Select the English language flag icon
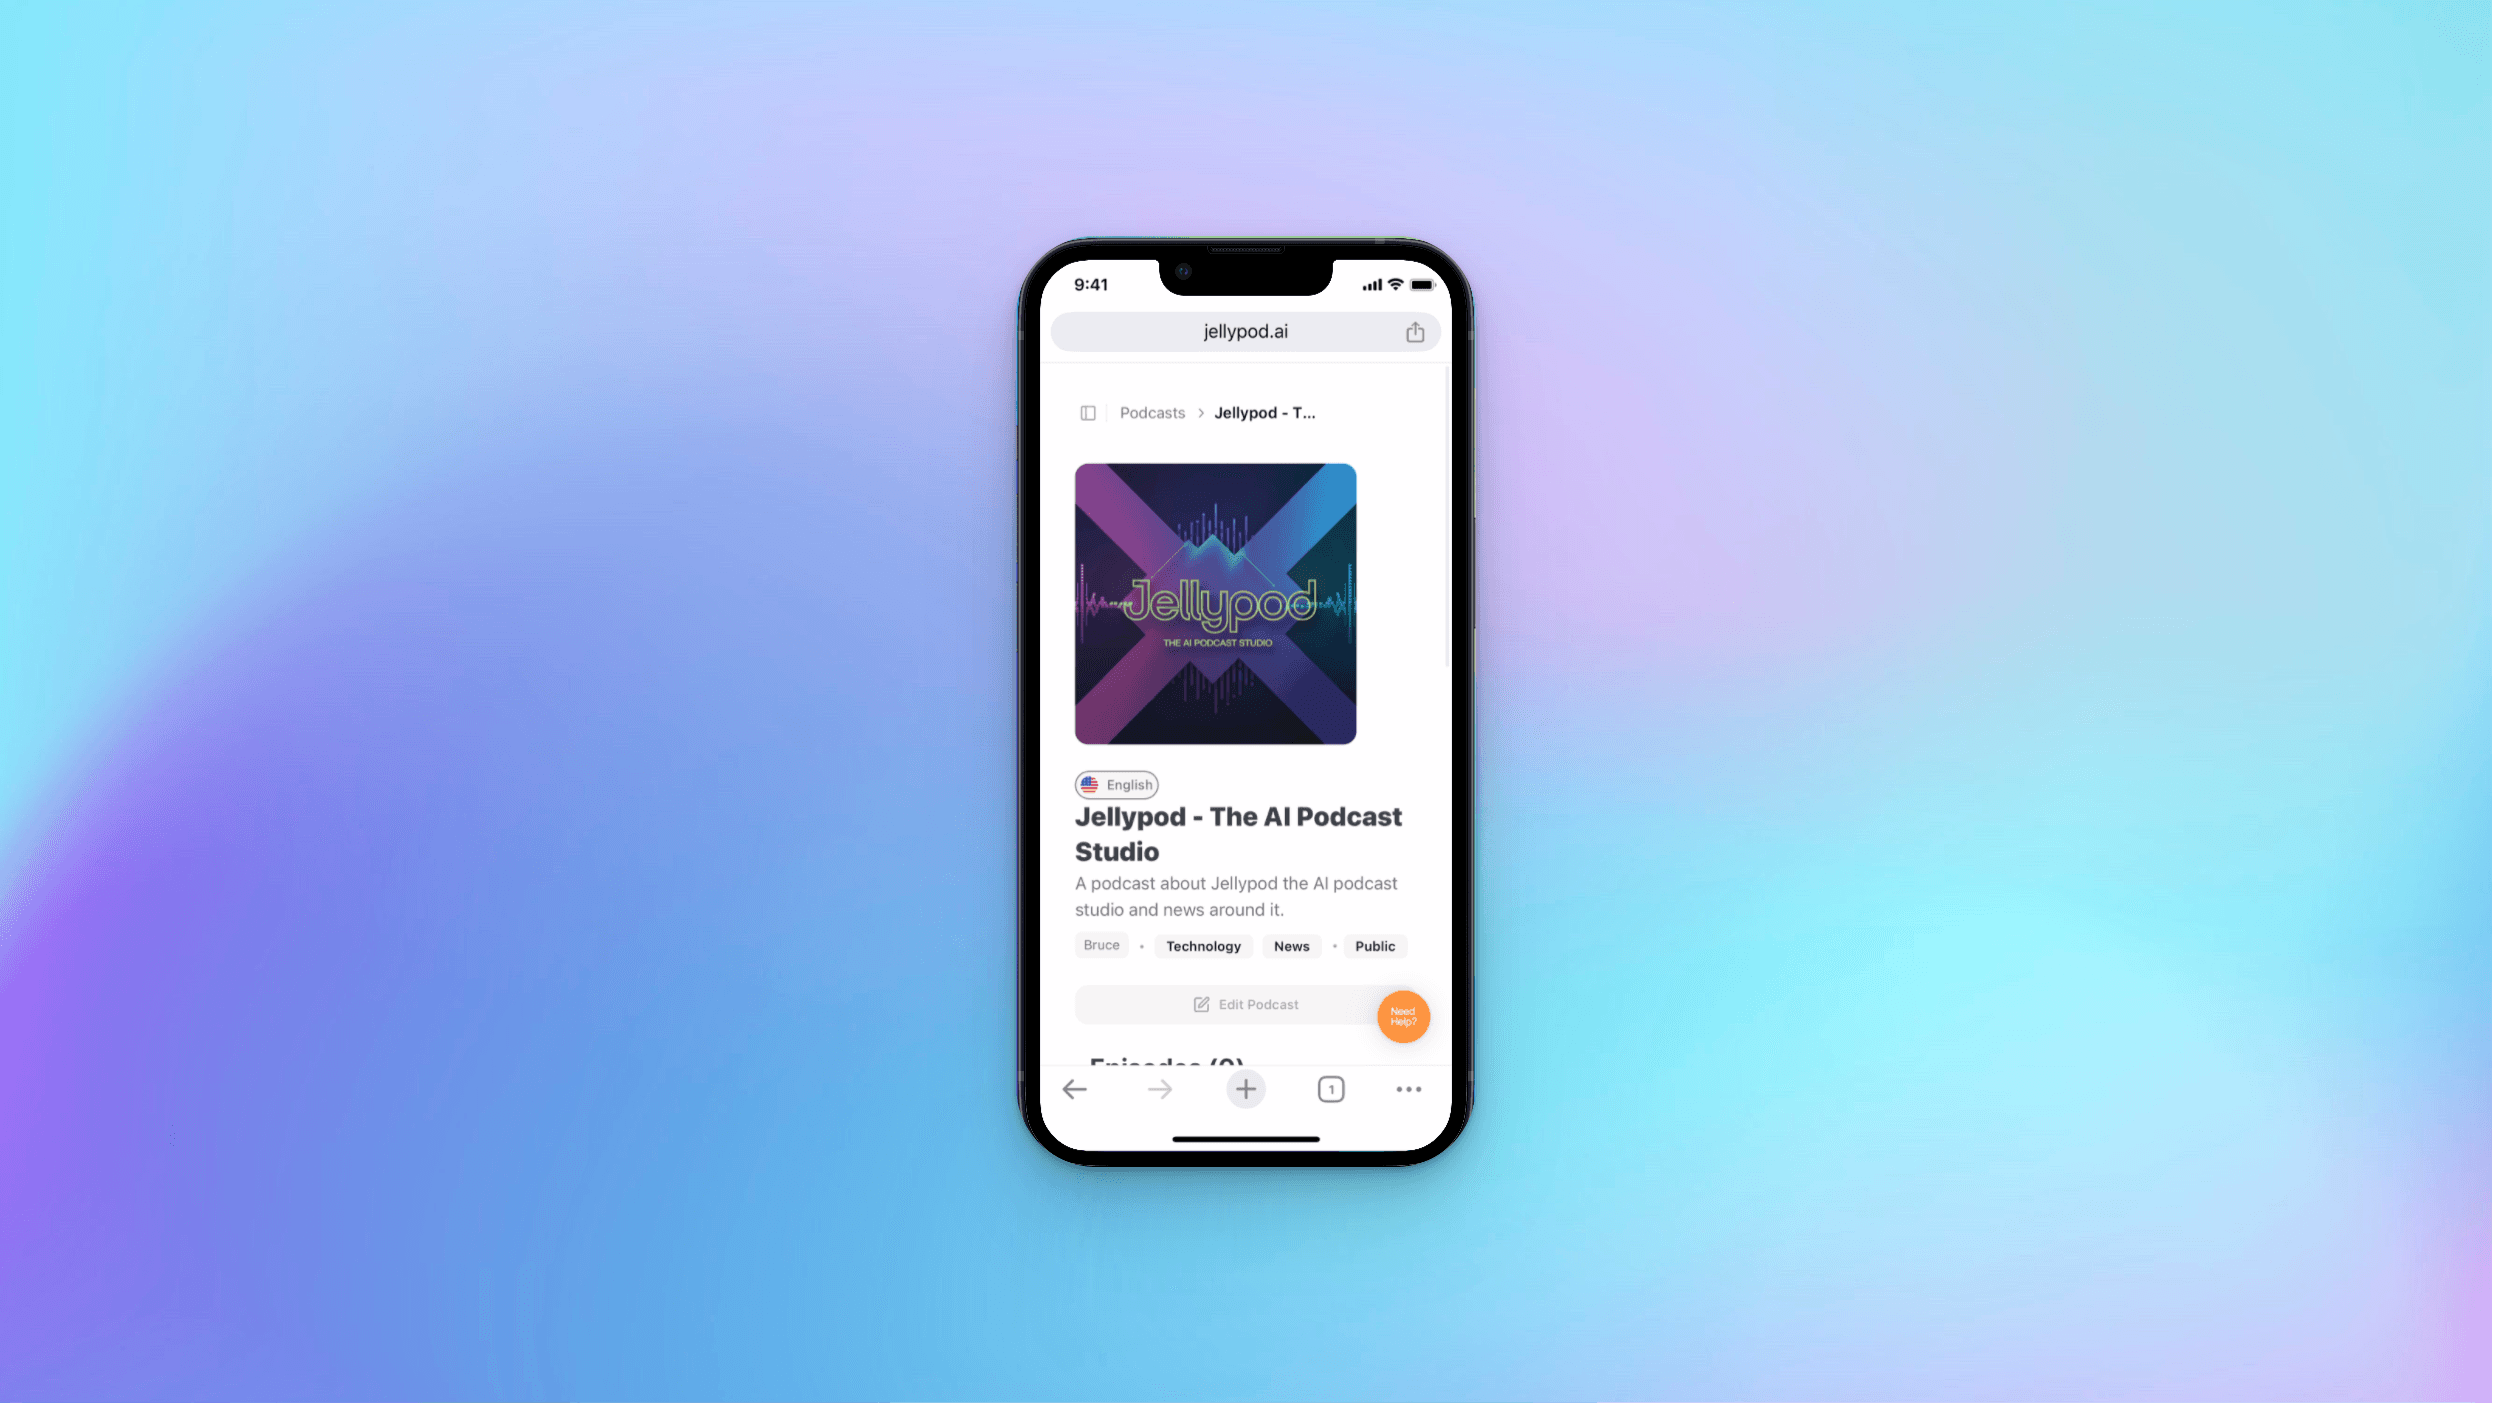 (x=1089, y=784)
